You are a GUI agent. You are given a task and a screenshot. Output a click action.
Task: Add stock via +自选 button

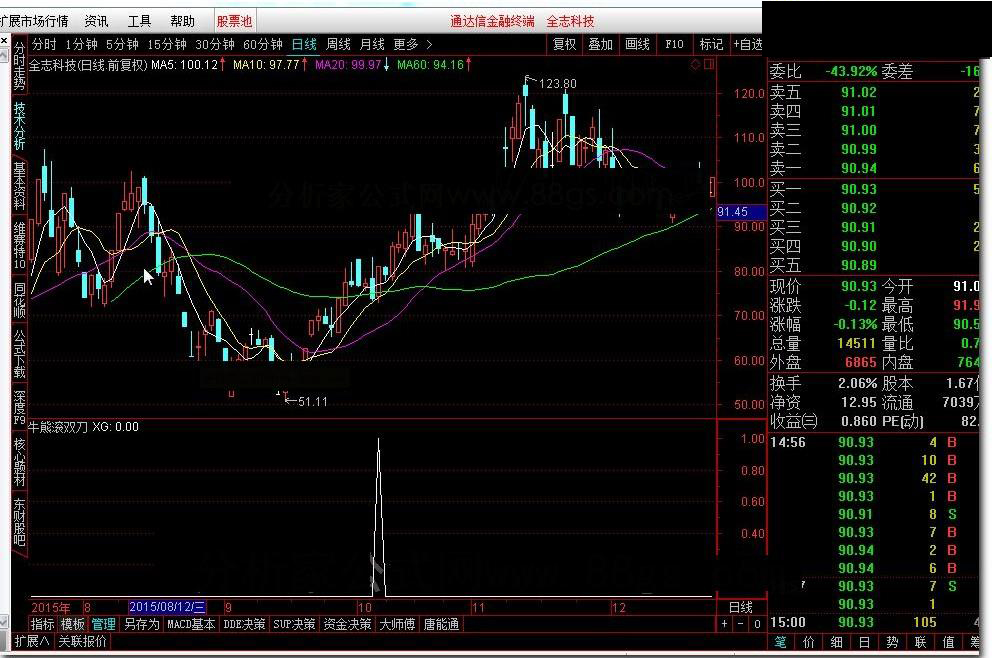(747, 44)
